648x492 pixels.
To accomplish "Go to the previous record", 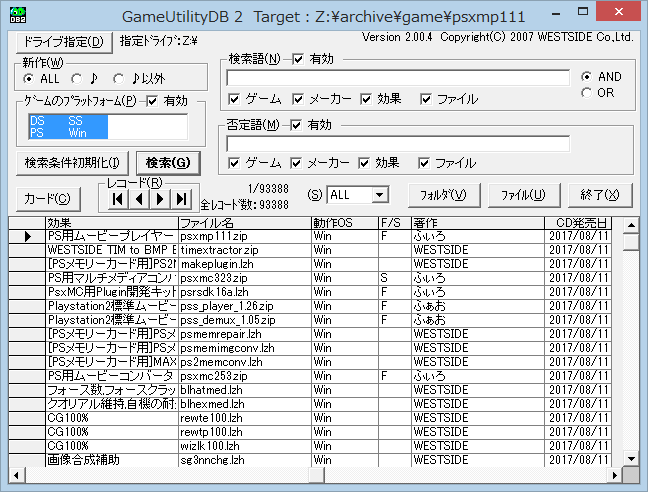I will pyautogui.click(x=139, y=198).
